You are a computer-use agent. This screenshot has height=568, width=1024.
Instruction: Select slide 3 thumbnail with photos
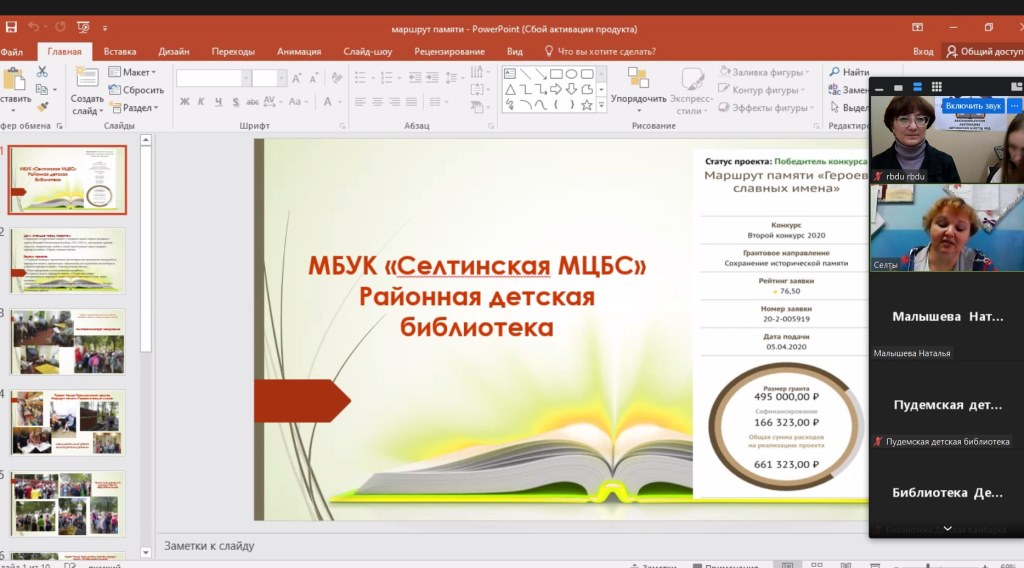click(67, 342)
